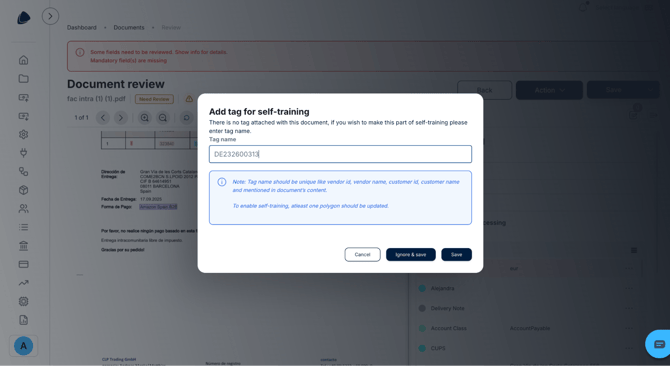The height and width of the screenshot is (366, 670).
Task: Expand the Save button dropdown arrow
Action: click(x=651, y=90)
